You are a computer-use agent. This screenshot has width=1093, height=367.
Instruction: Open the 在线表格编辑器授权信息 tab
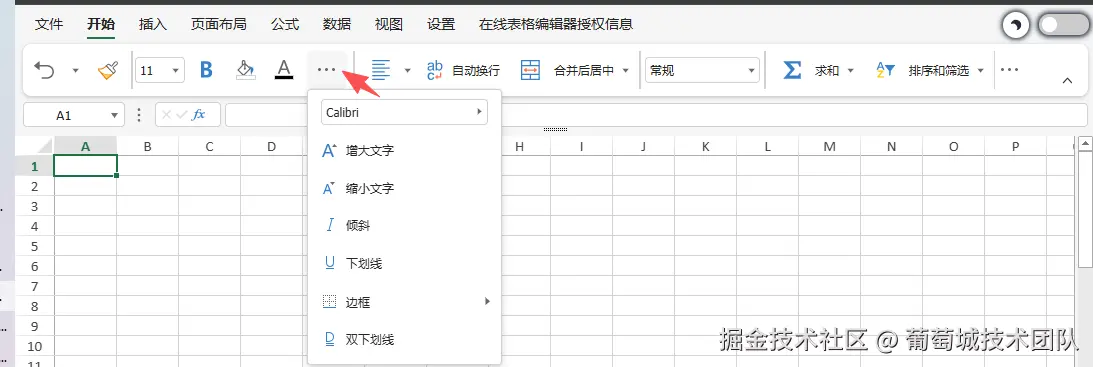[x=556, y=24]
